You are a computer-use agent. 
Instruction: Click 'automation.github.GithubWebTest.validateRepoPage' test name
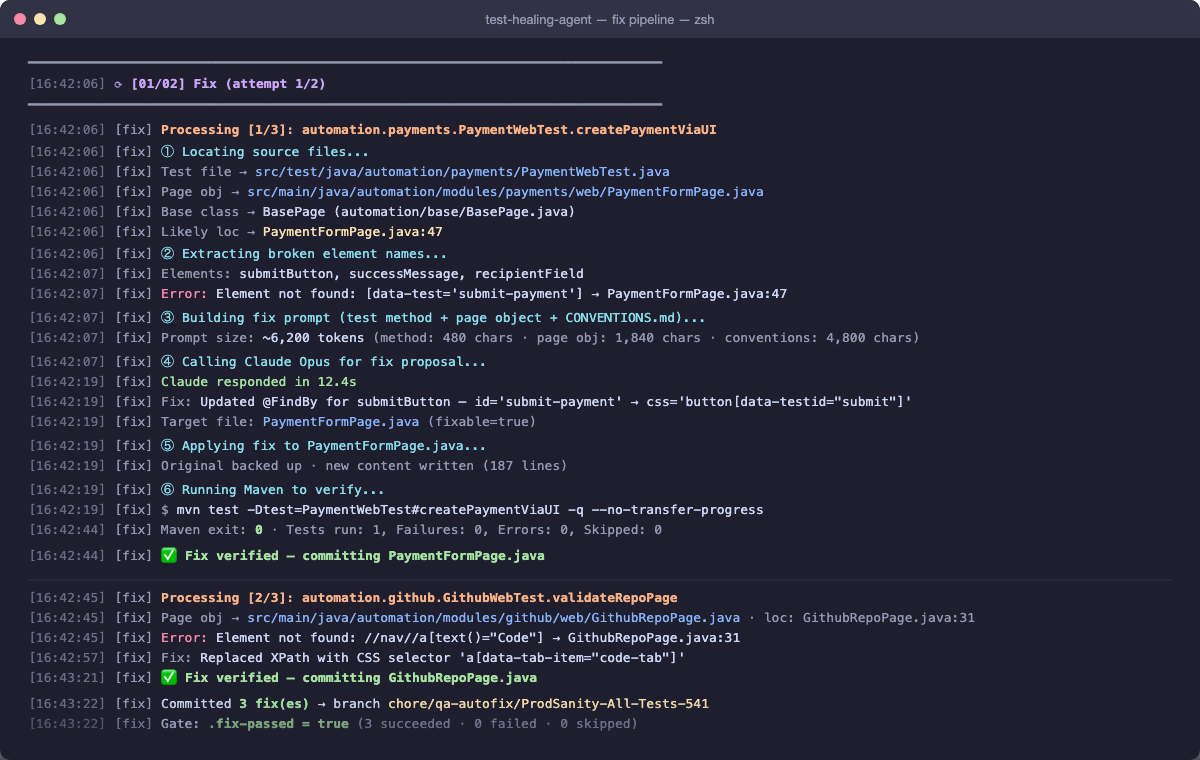(490, 598)
